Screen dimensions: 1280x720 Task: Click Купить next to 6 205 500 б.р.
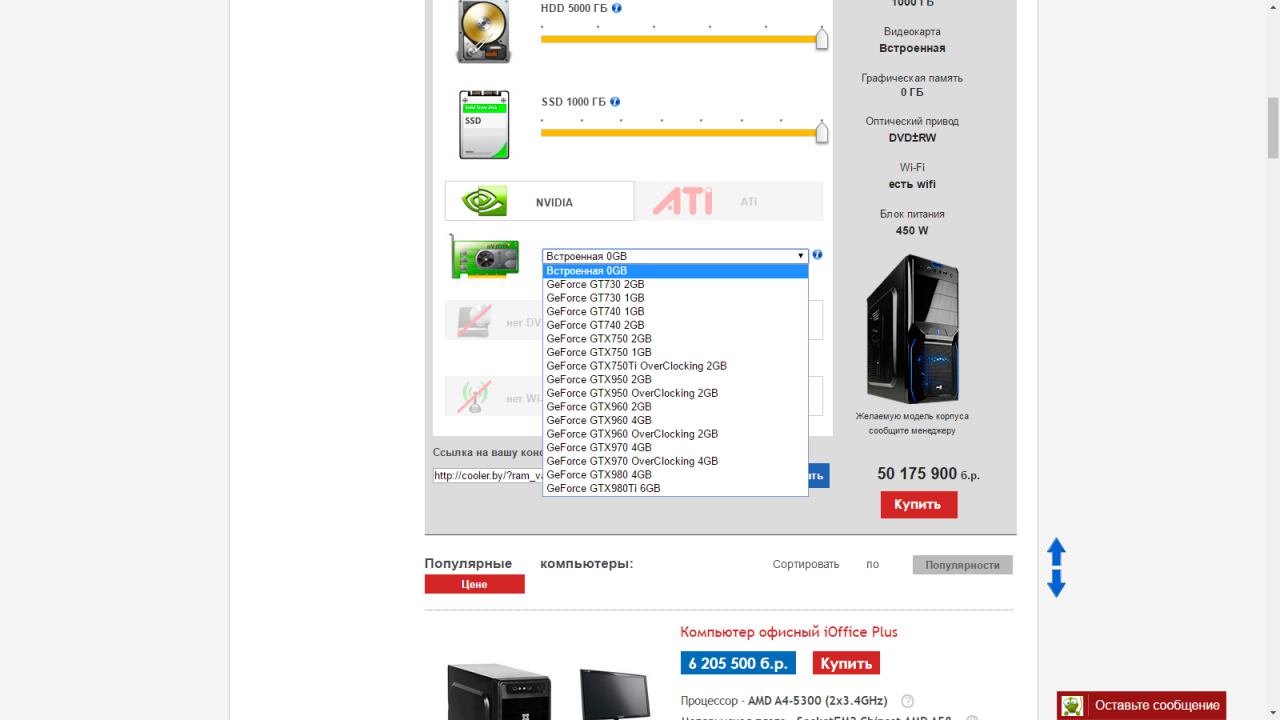tap(846, 663)
